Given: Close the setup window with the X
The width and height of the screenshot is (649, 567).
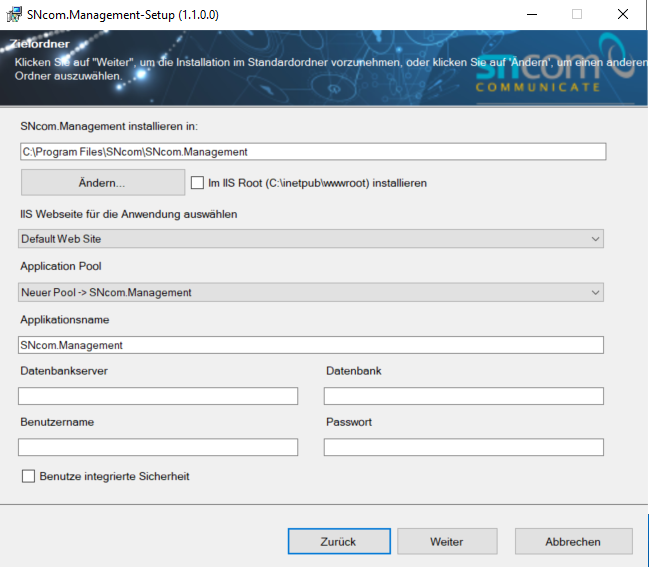Looking at the screenshot, I should (x=623, y=14).
